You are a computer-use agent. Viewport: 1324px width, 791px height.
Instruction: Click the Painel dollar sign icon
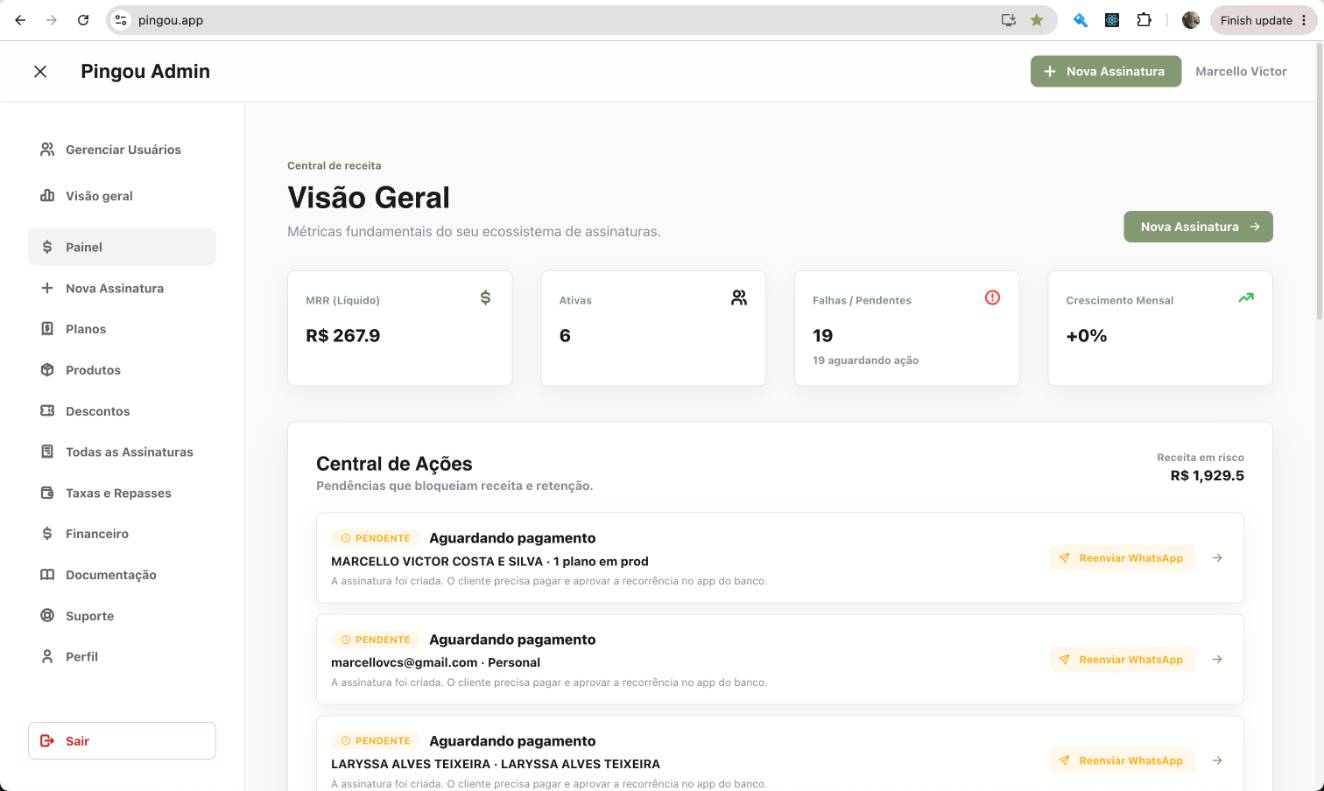47,247
